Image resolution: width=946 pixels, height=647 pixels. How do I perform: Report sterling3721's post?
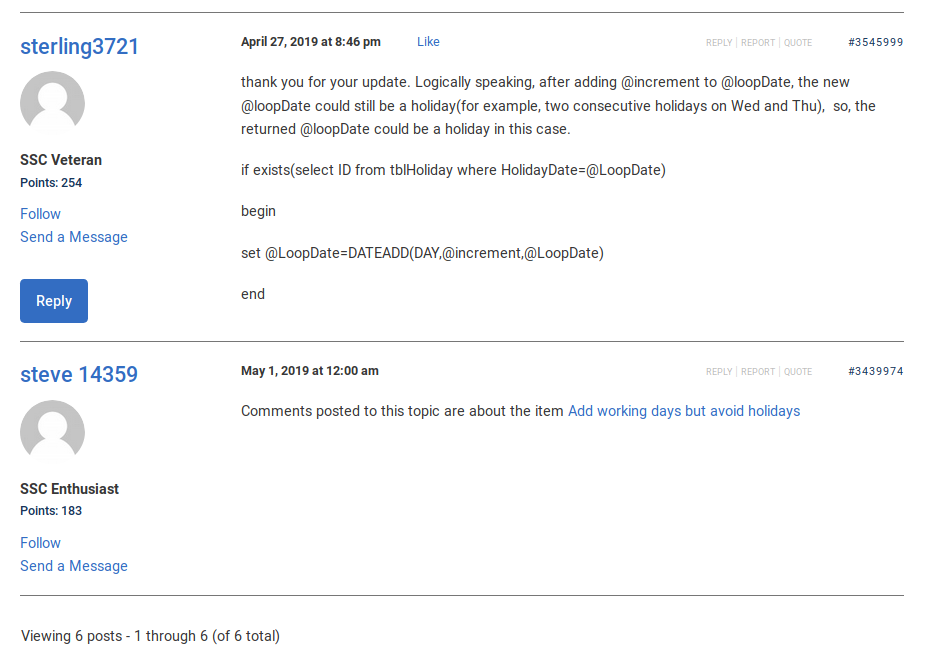click(x=758, y=43)
